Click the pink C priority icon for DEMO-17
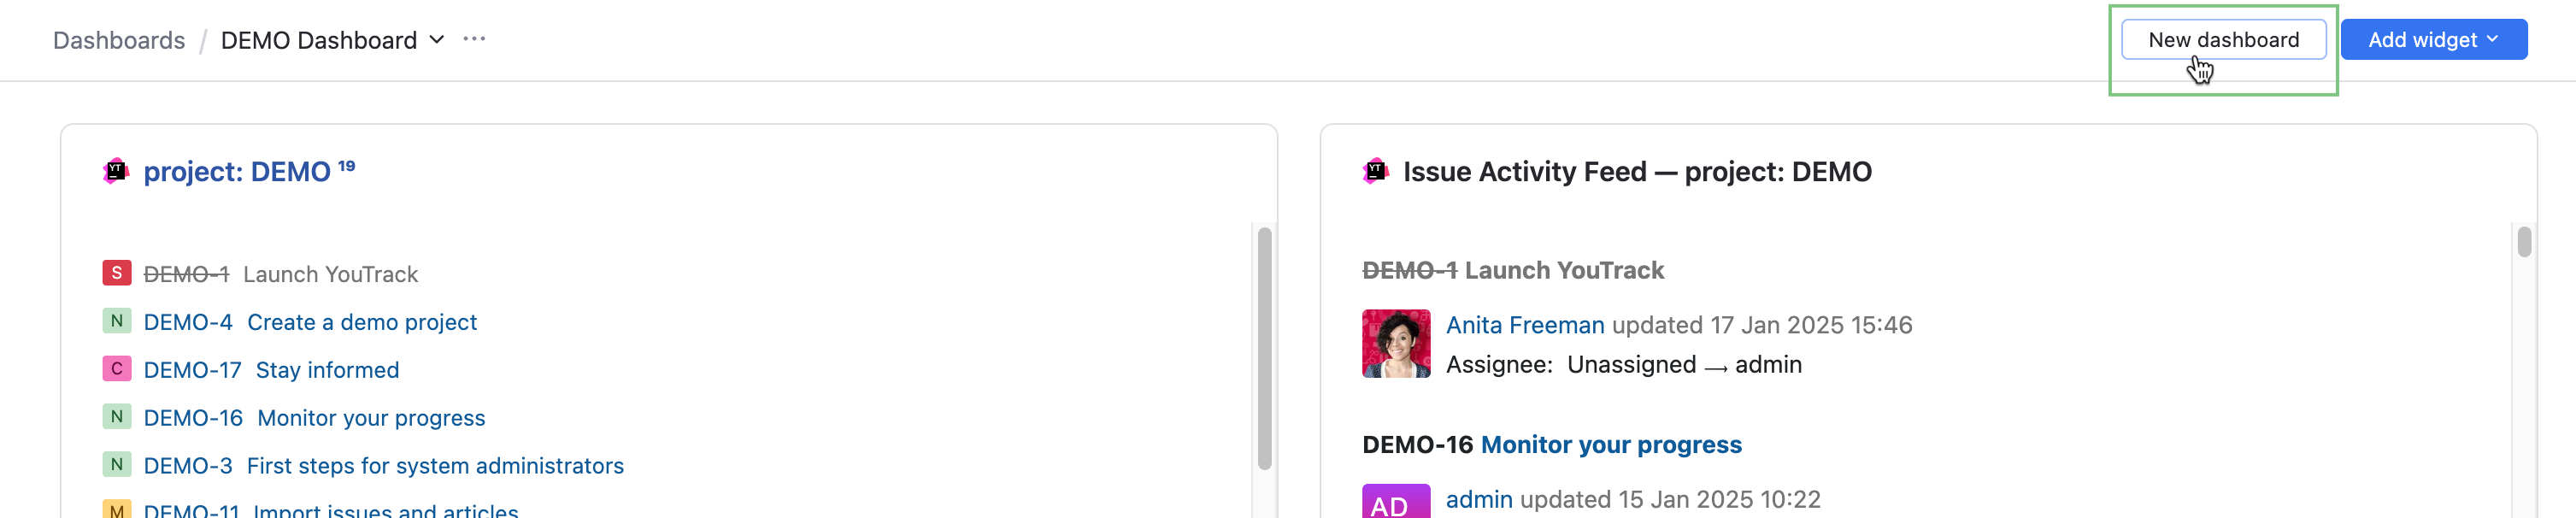The image size is (2576, 518). pos(117,369)
